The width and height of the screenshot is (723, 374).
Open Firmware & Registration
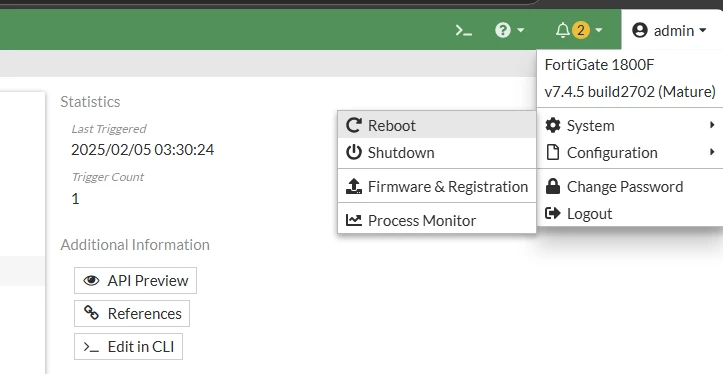point(437,186)
